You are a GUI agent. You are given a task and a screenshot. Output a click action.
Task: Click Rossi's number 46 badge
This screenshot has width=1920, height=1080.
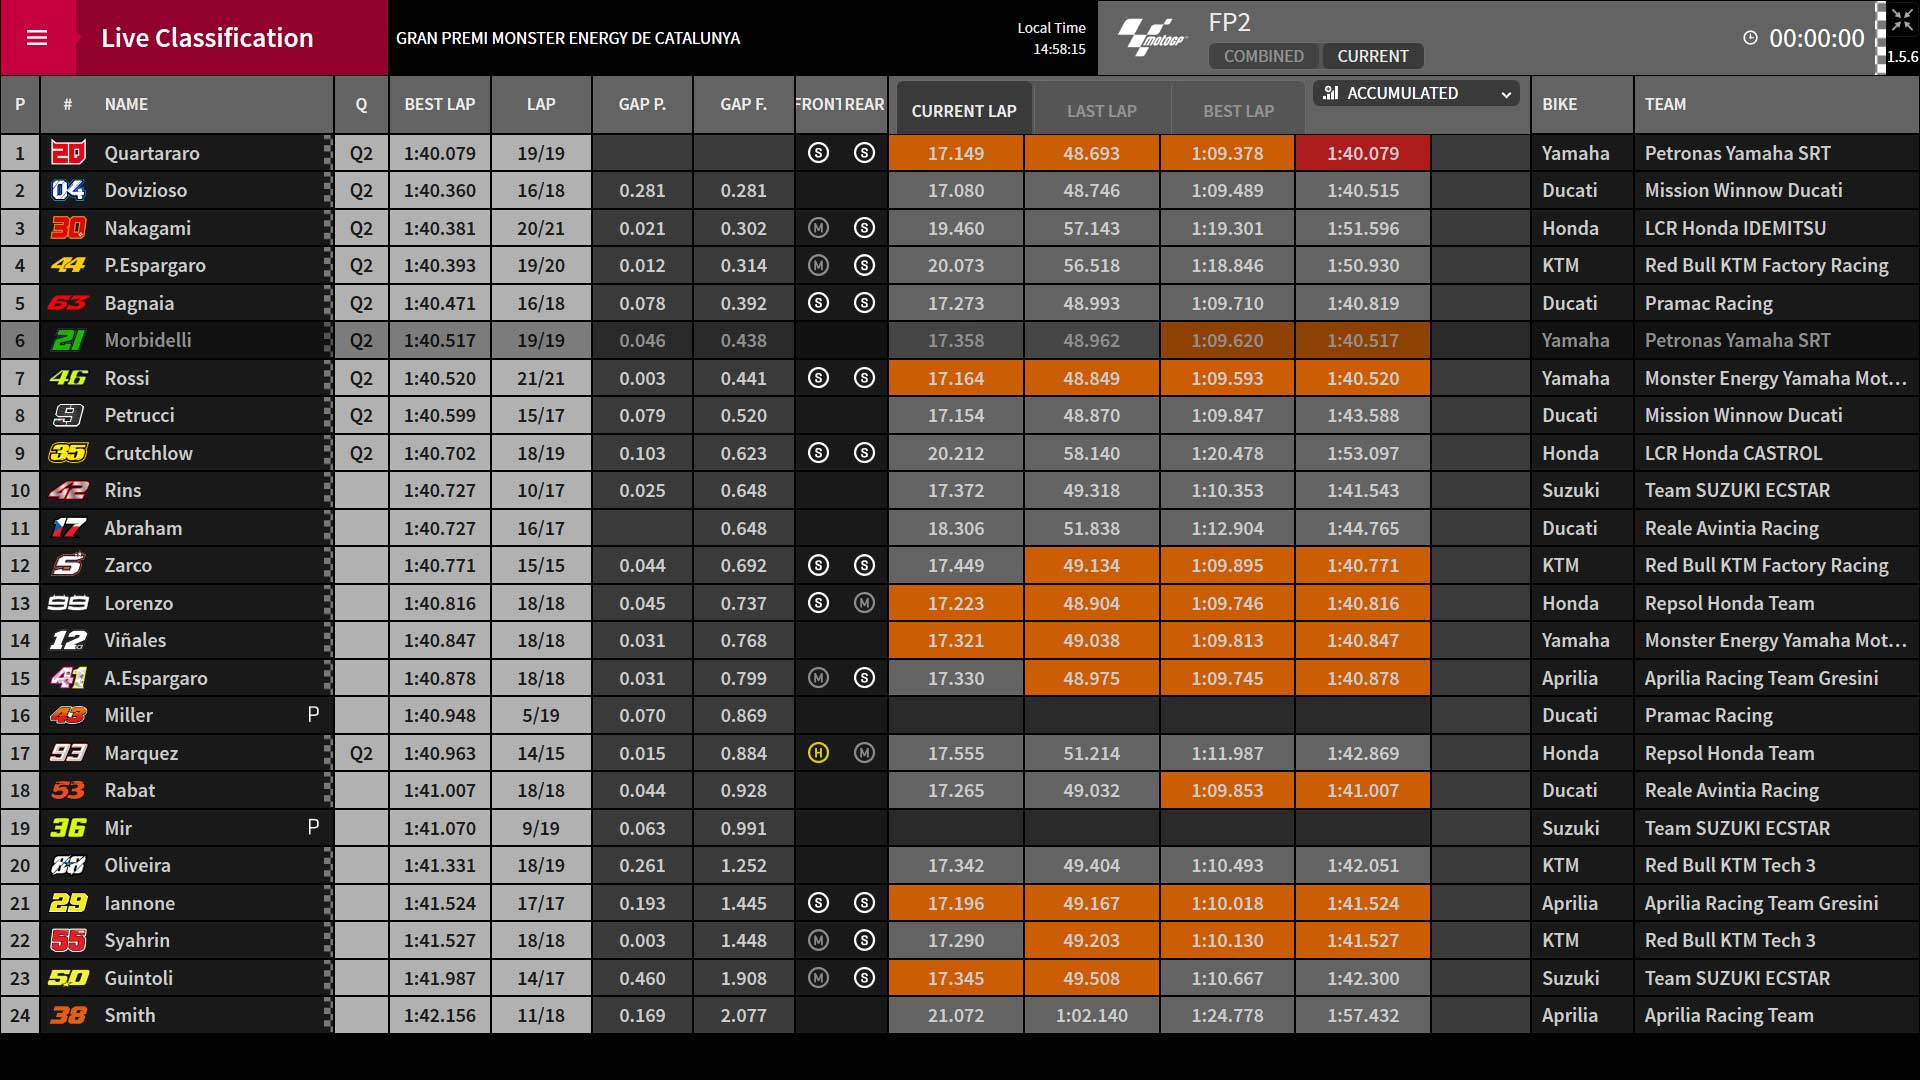[x=68, y=378]
